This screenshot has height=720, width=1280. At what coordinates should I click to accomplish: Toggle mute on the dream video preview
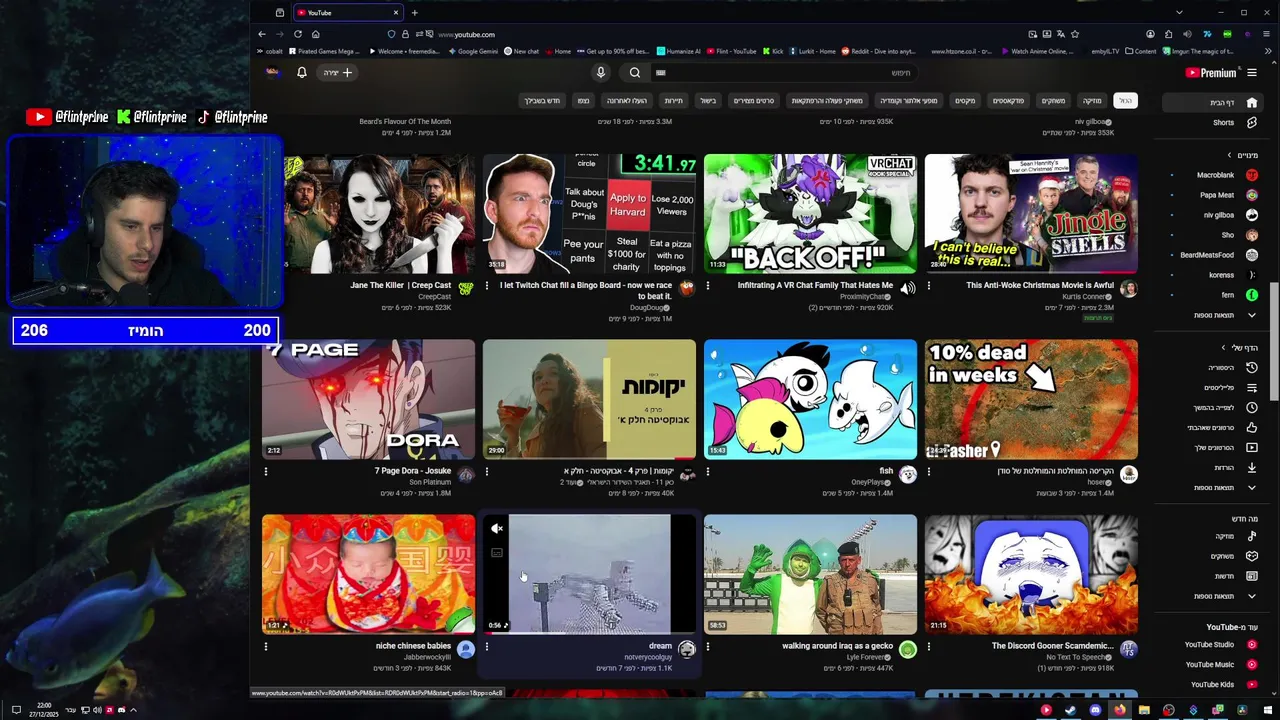point(497,529)
